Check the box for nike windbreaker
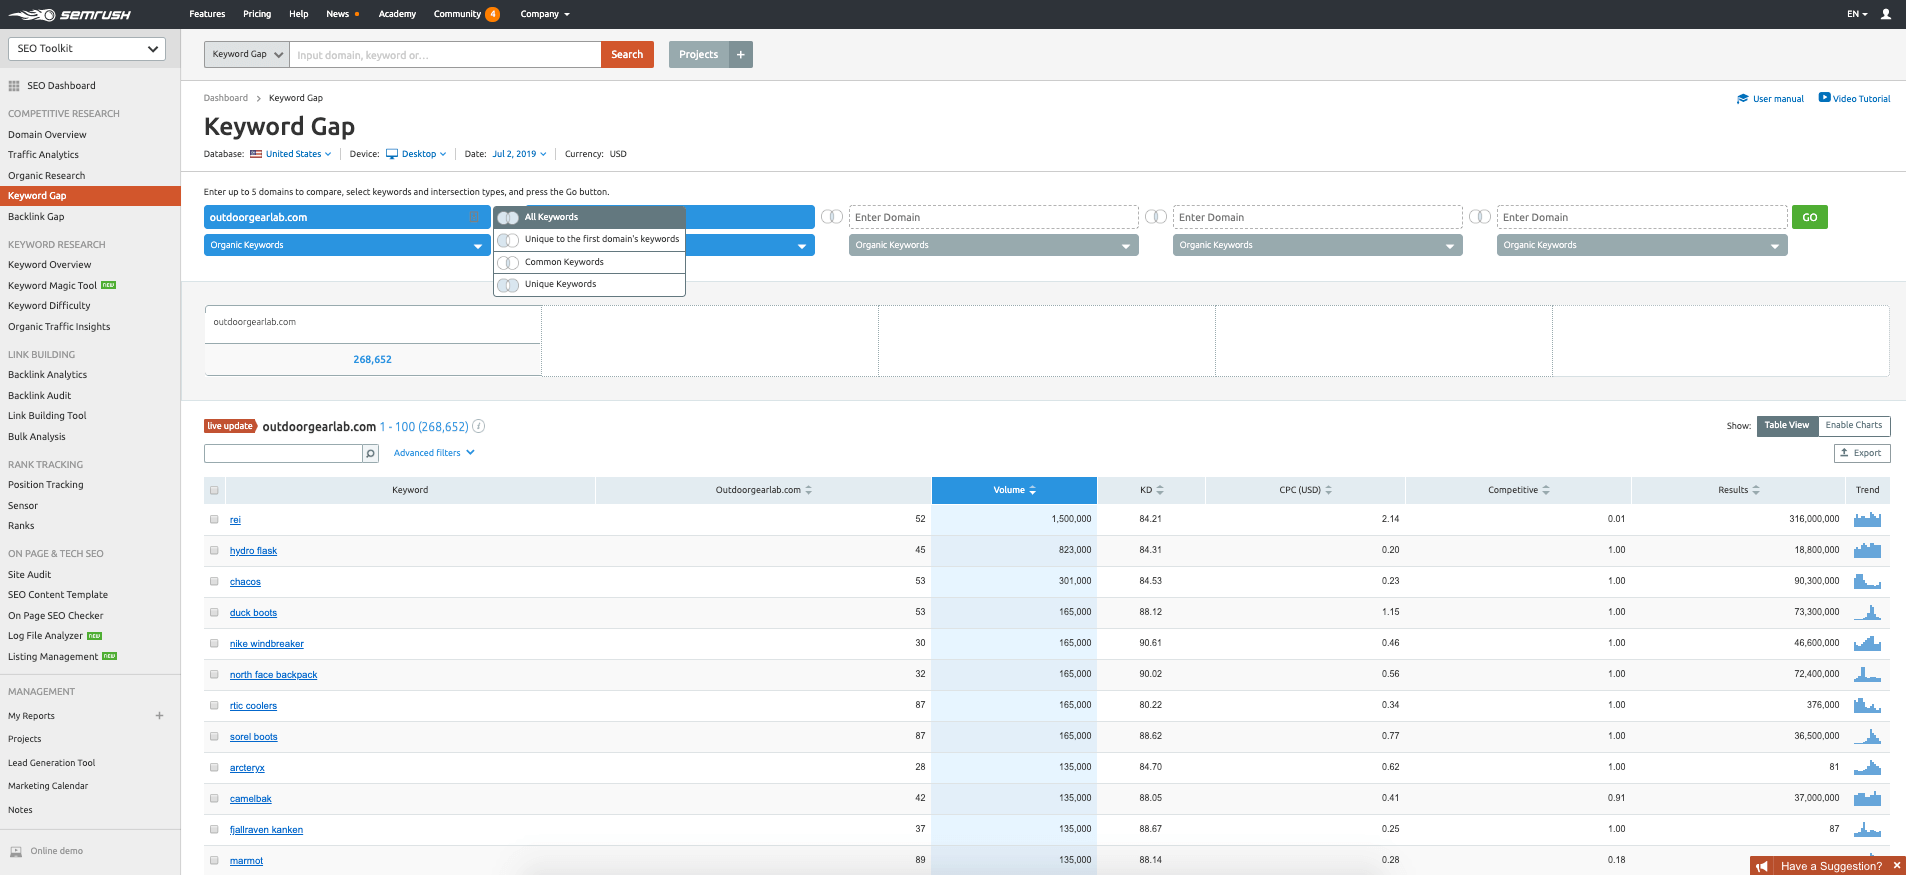 tap(214, 644)
